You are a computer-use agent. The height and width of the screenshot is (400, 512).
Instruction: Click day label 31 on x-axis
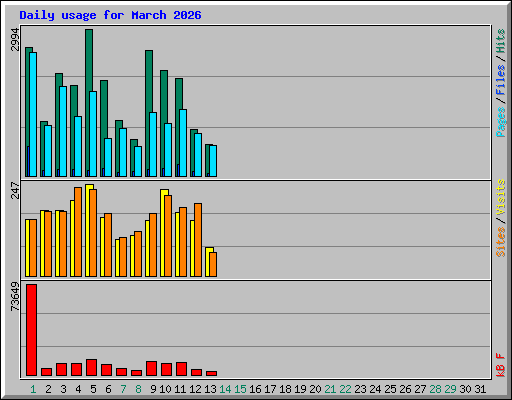480,389
